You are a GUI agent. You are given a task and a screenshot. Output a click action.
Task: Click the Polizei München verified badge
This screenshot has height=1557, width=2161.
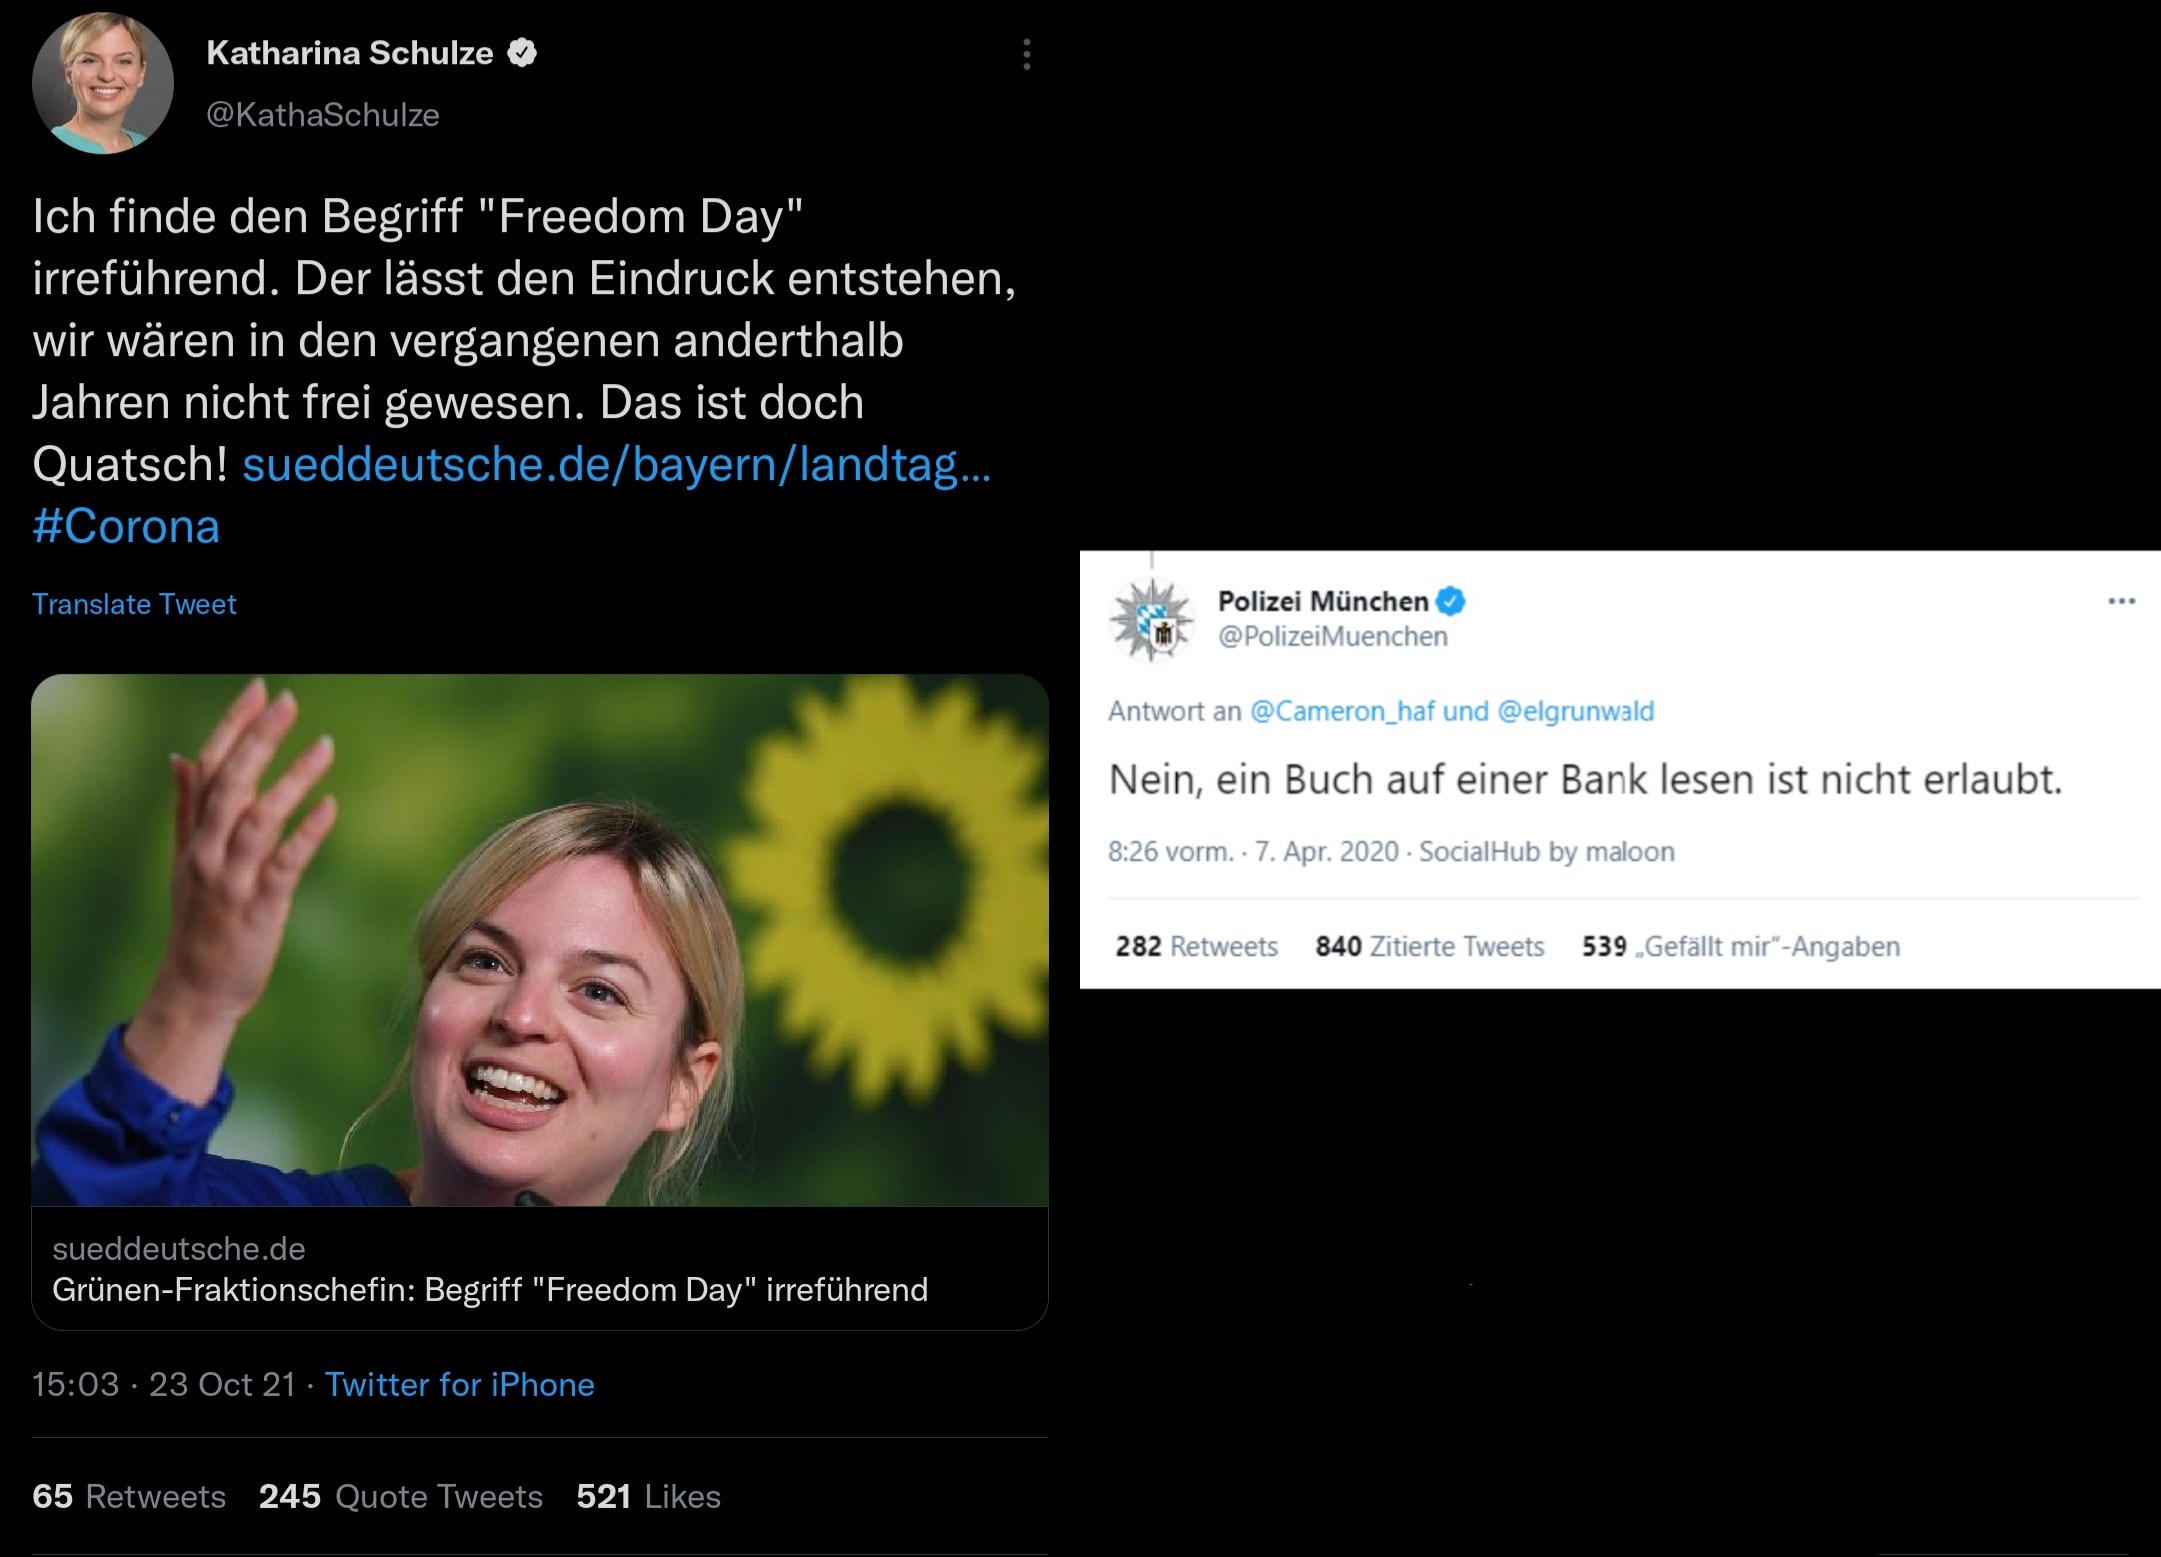pos(1451,601)
